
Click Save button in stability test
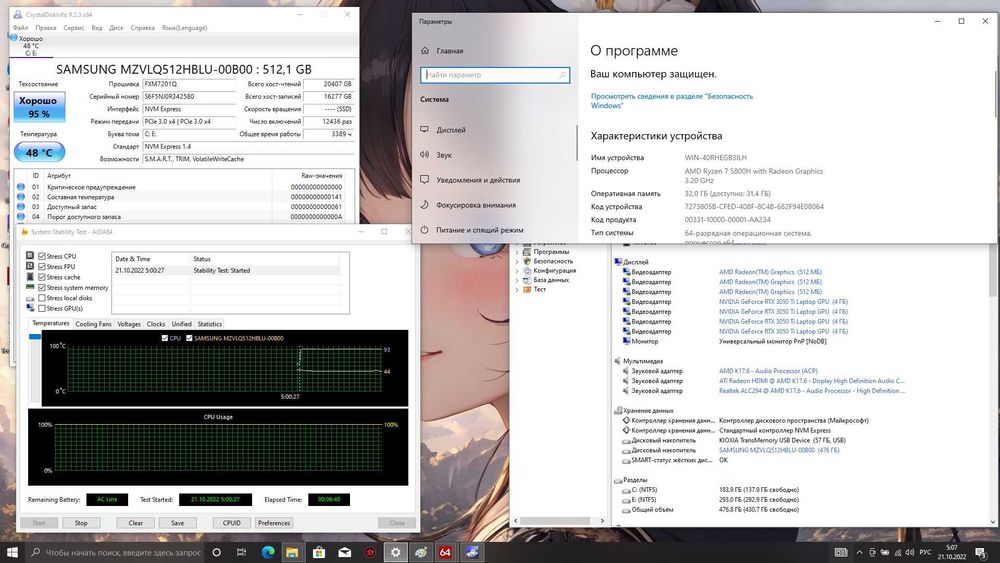177,523
